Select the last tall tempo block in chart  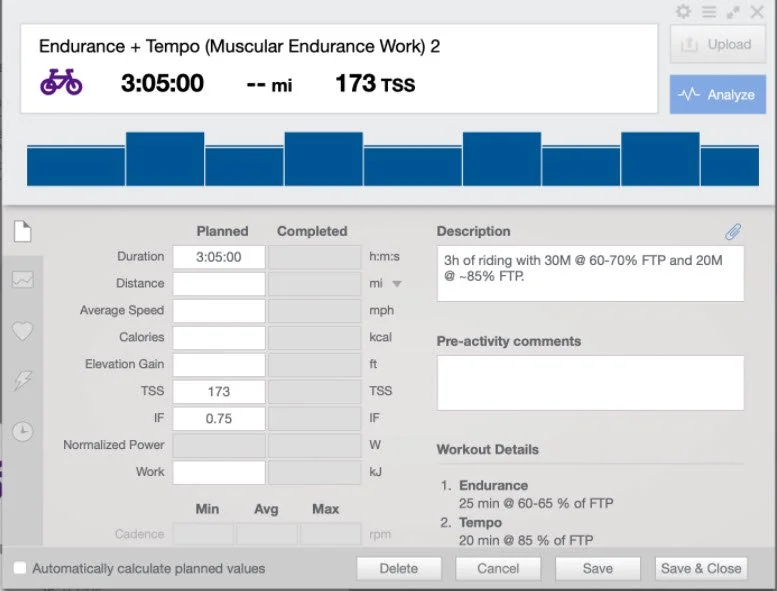[x=660, y=159]
